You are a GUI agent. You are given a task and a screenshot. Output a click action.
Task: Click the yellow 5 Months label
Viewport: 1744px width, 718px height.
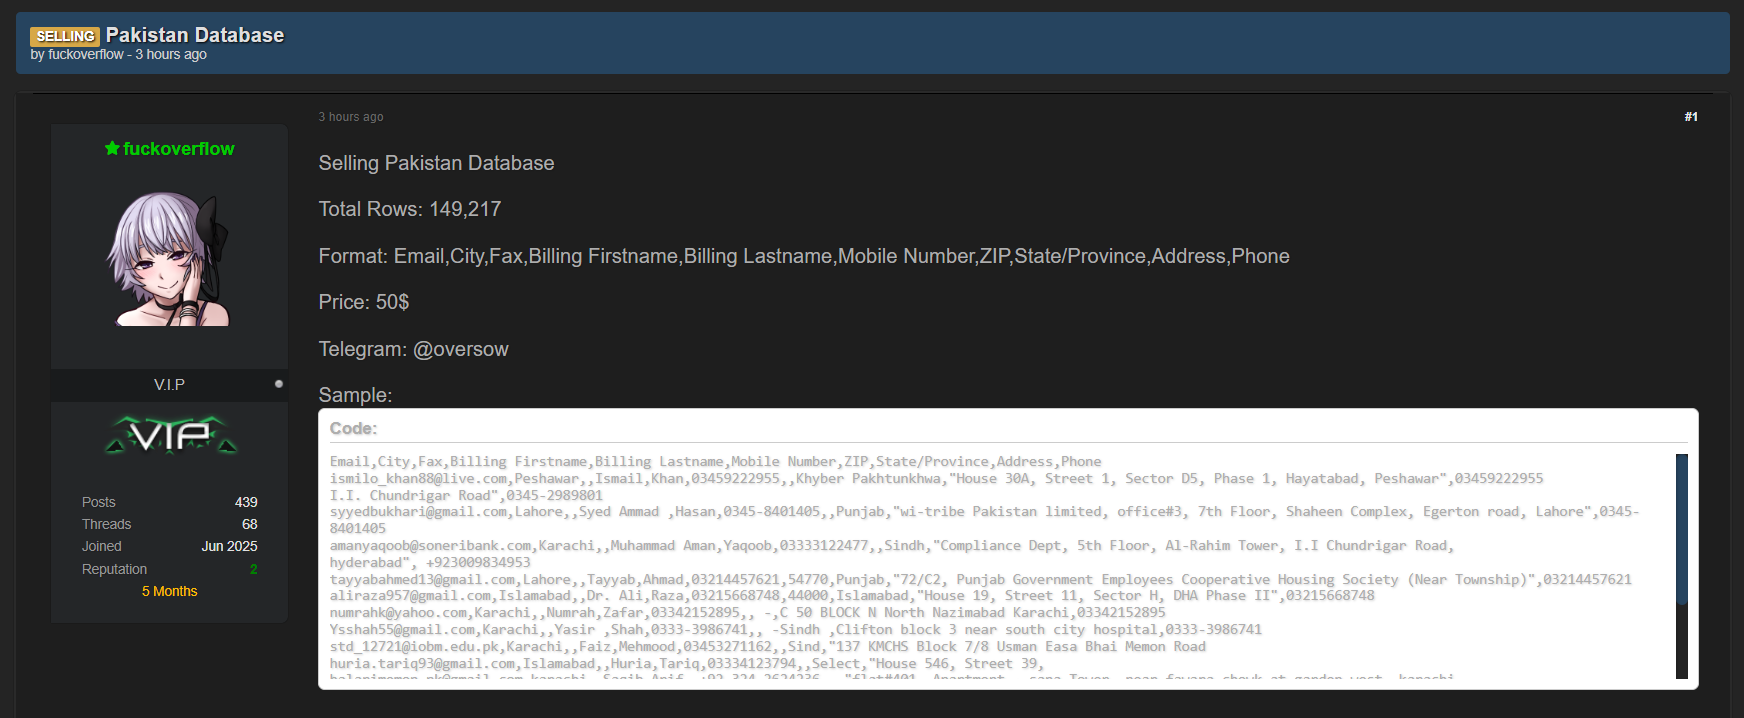click(169, 591)
